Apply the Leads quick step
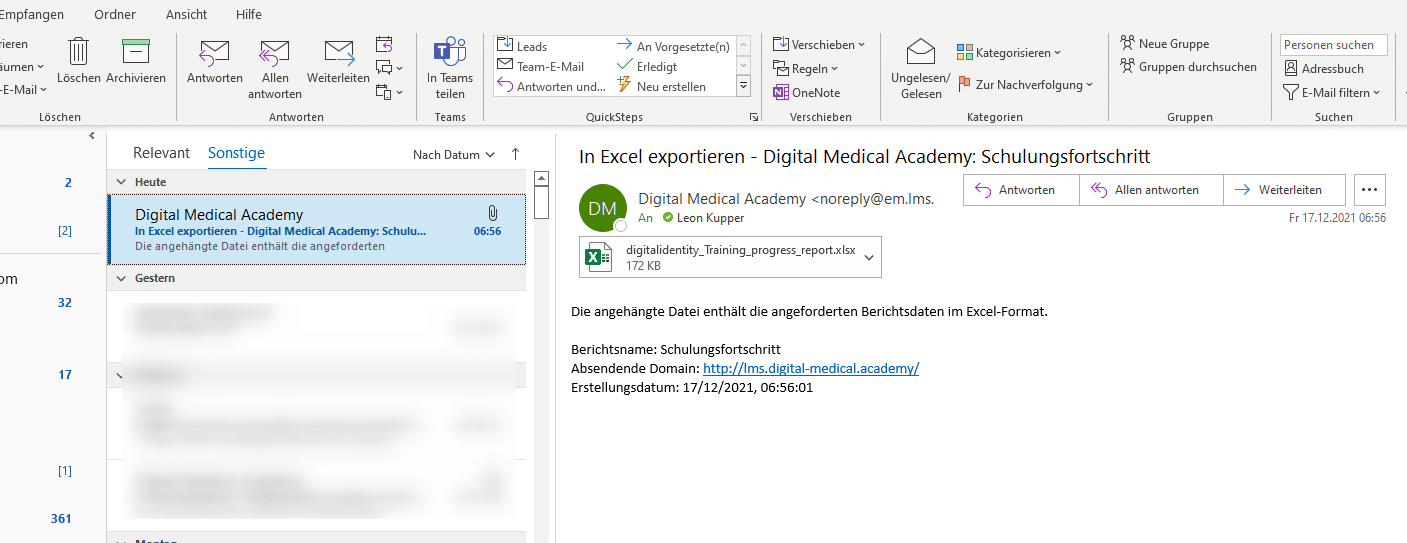This screenshot has width=1407, height=543. click(523, 46)
